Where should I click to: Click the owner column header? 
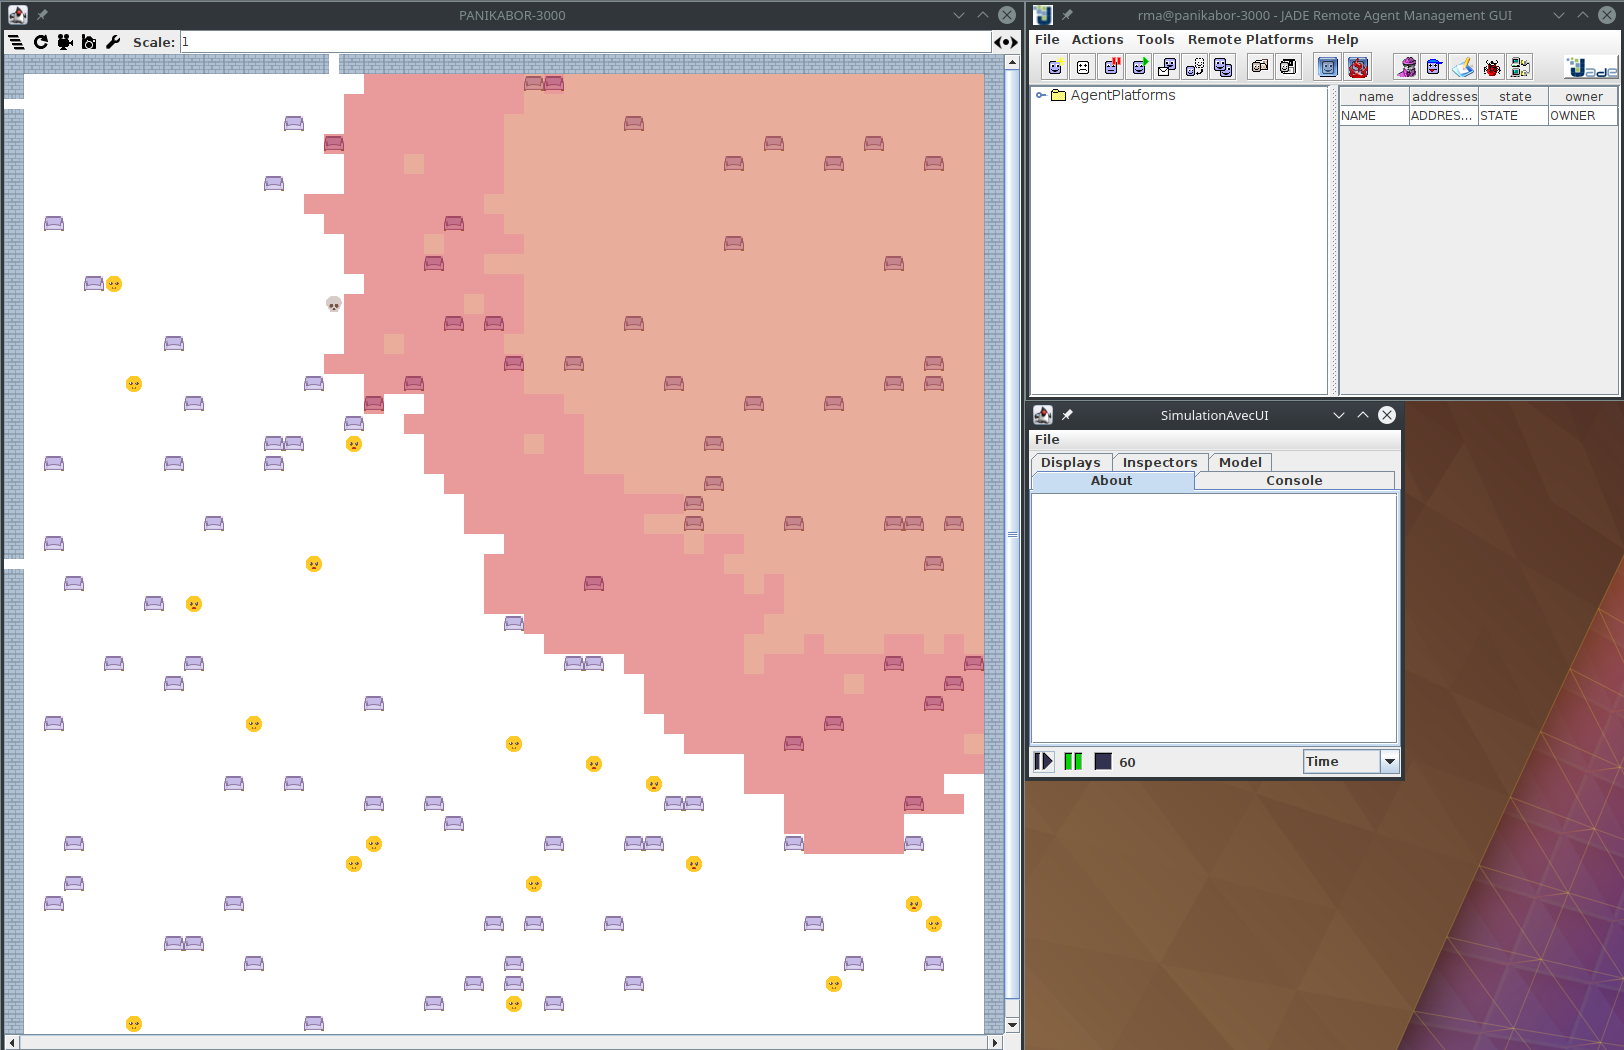tap(1583, 97)
